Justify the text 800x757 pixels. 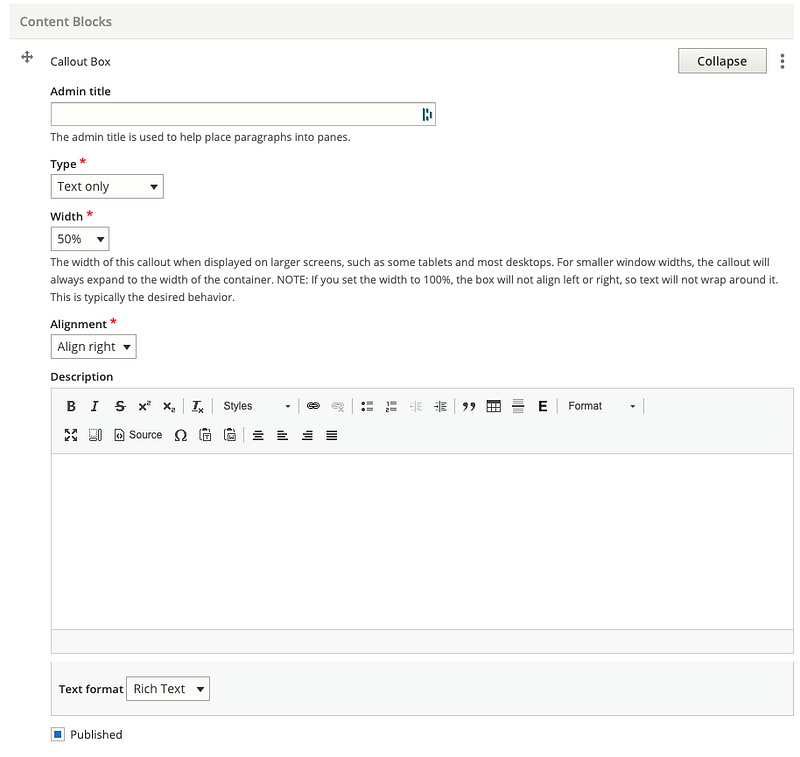332,435
